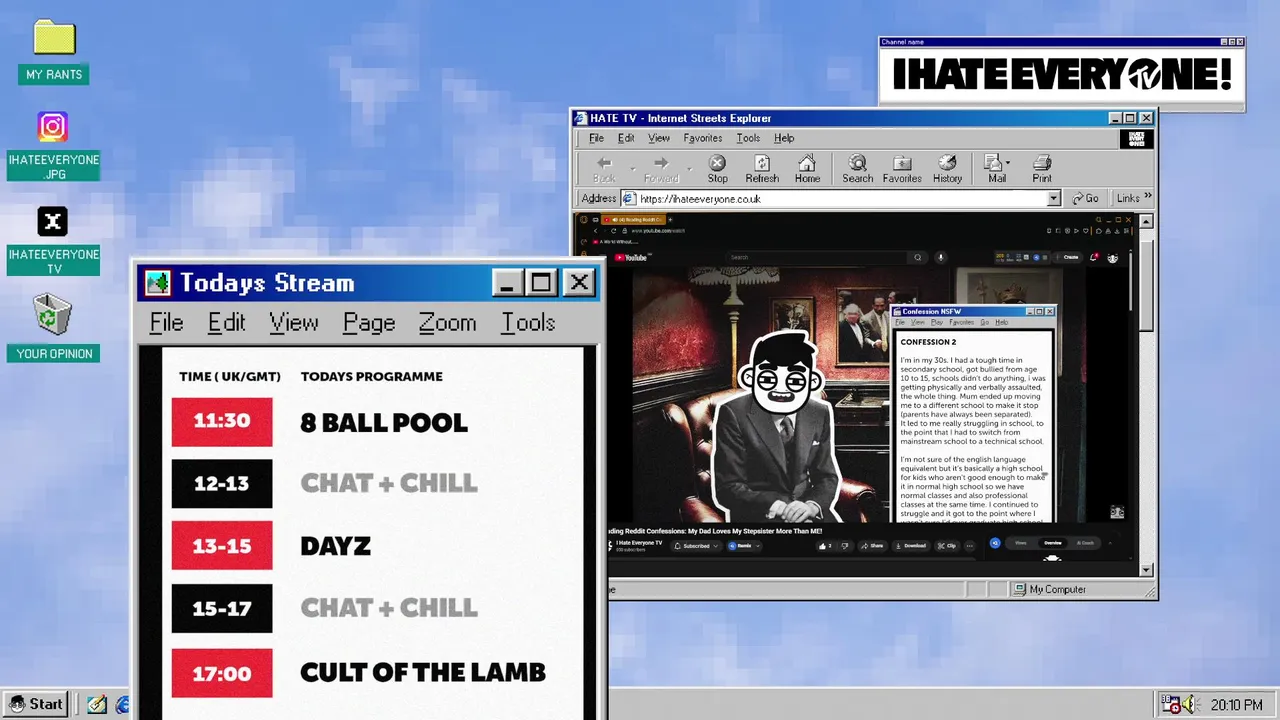
Task: Click the YouTube search magnifier icon
Action: click(x=918, y=257)
